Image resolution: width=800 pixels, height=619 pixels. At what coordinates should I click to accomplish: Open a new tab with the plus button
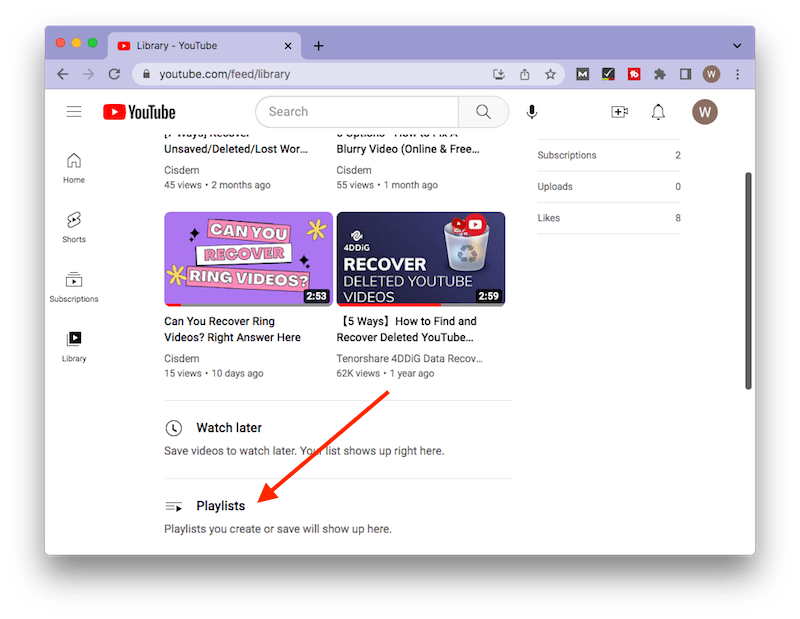[318, 45]
